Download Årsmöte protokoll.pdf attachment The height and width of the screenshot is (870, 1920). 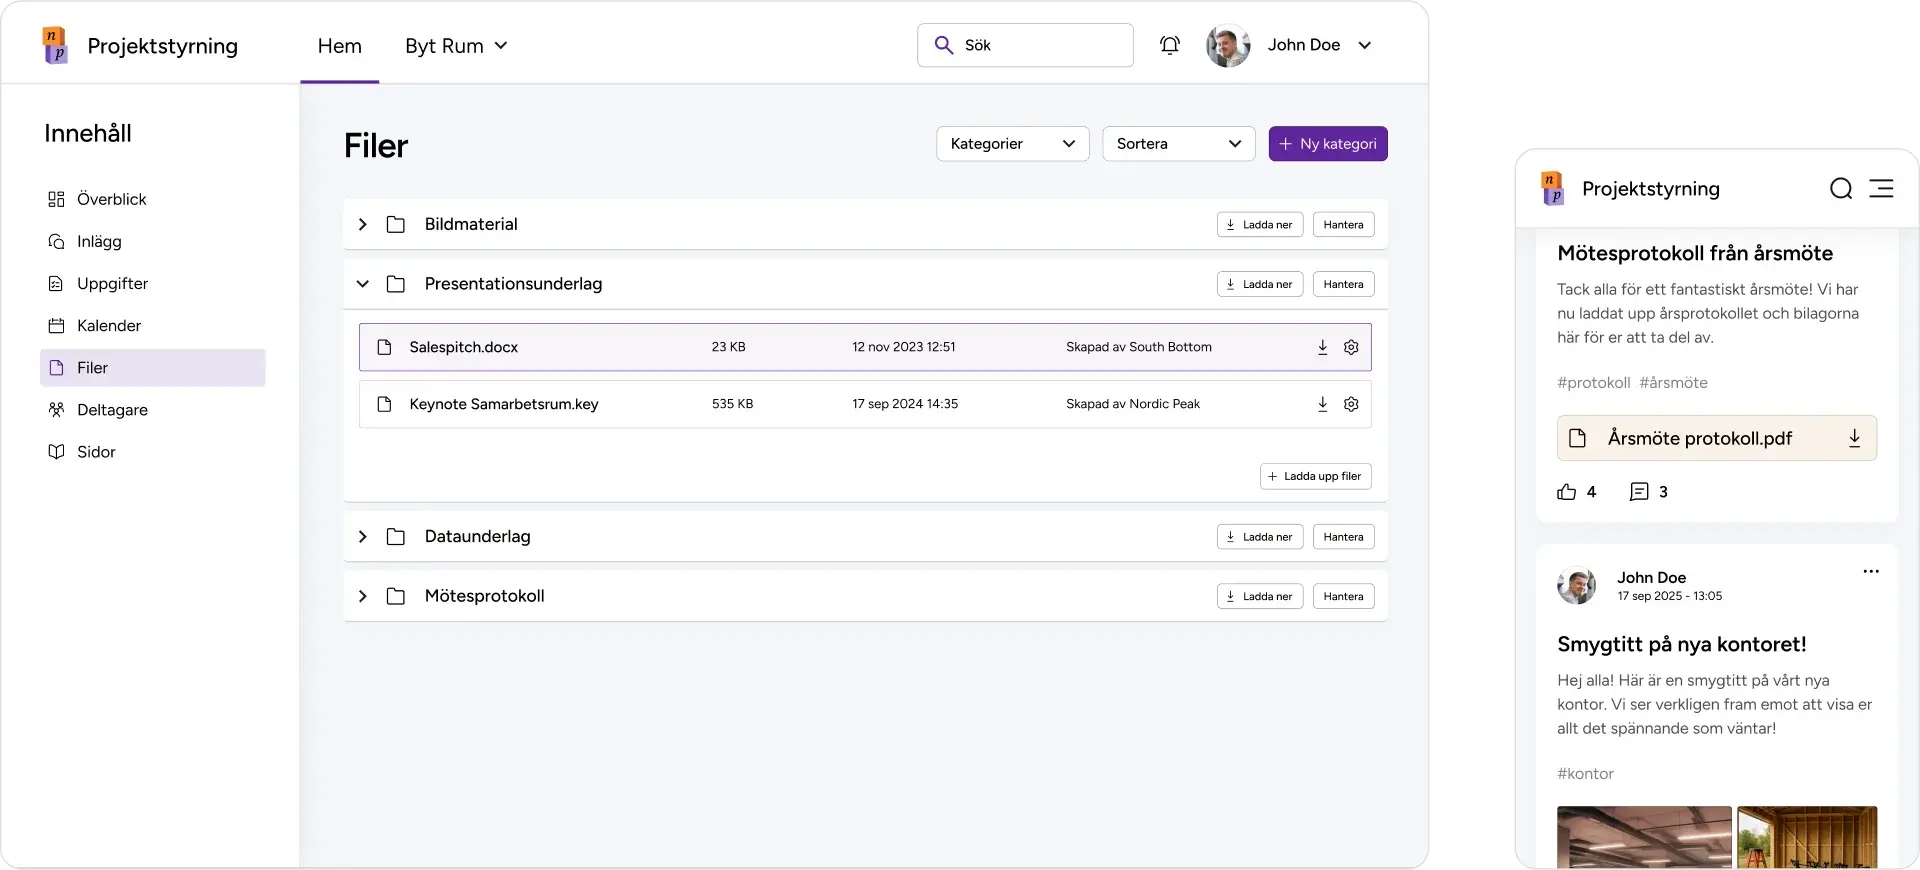pos(1854,438)
